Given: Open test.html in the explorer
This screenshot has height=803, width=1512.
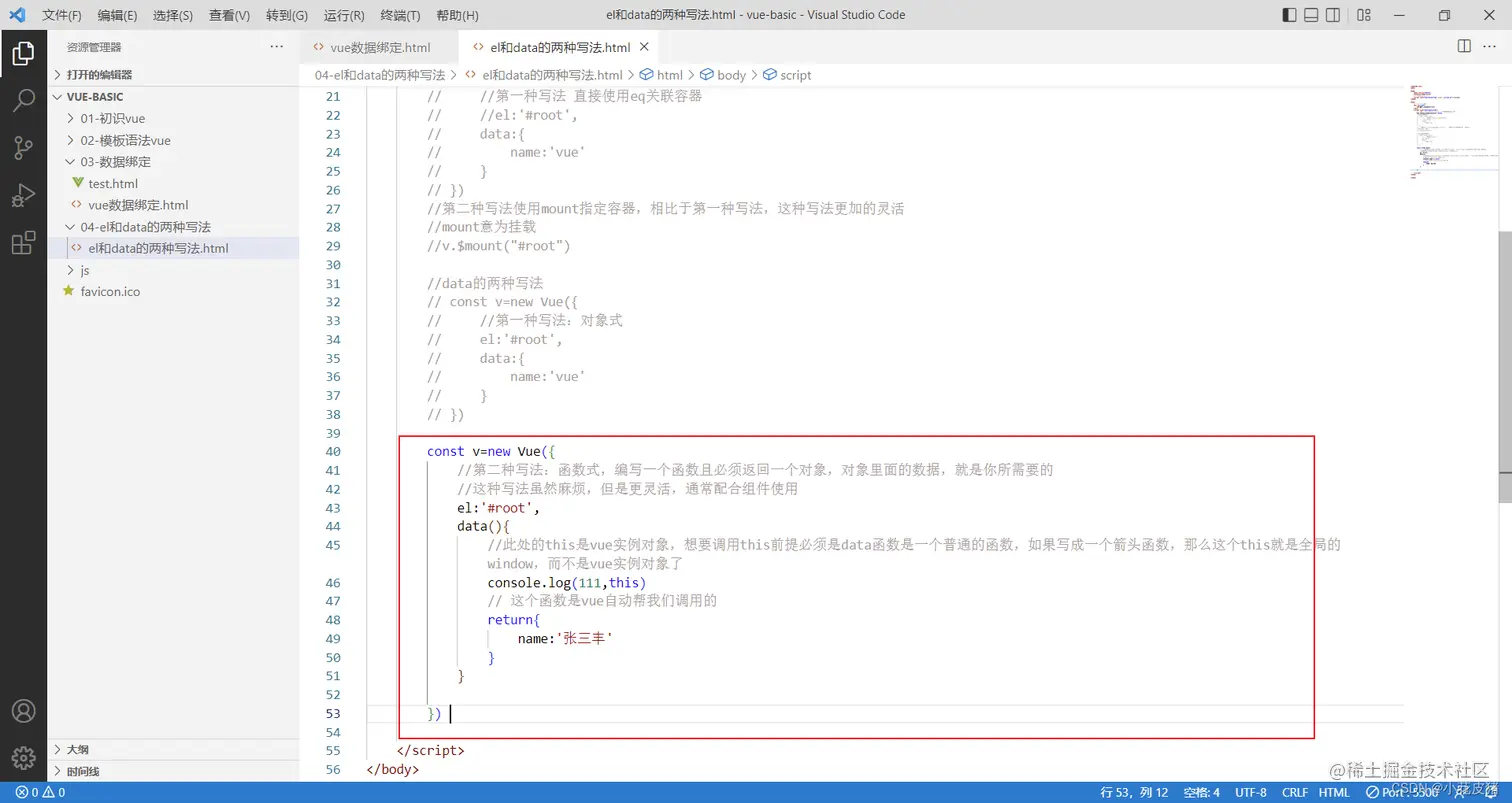Looking at the screenshot, I should (173, 183).
